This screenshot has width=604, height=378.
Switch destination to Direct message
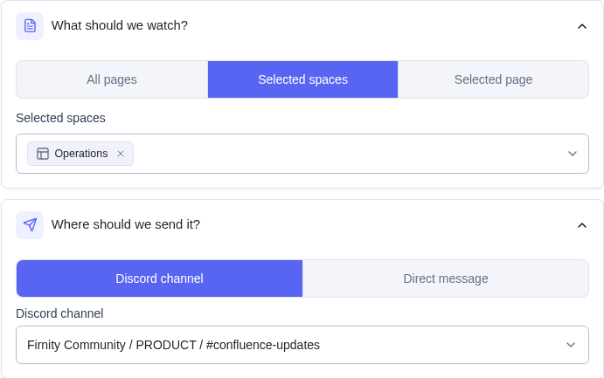point(445,279)
